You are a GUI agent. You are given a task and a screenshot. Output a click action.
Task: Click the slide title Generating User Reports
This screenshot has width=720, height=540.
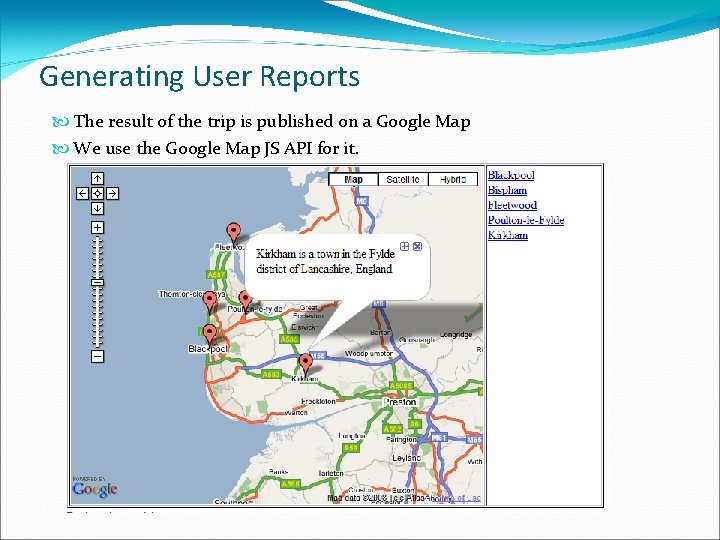pos(199,77)
